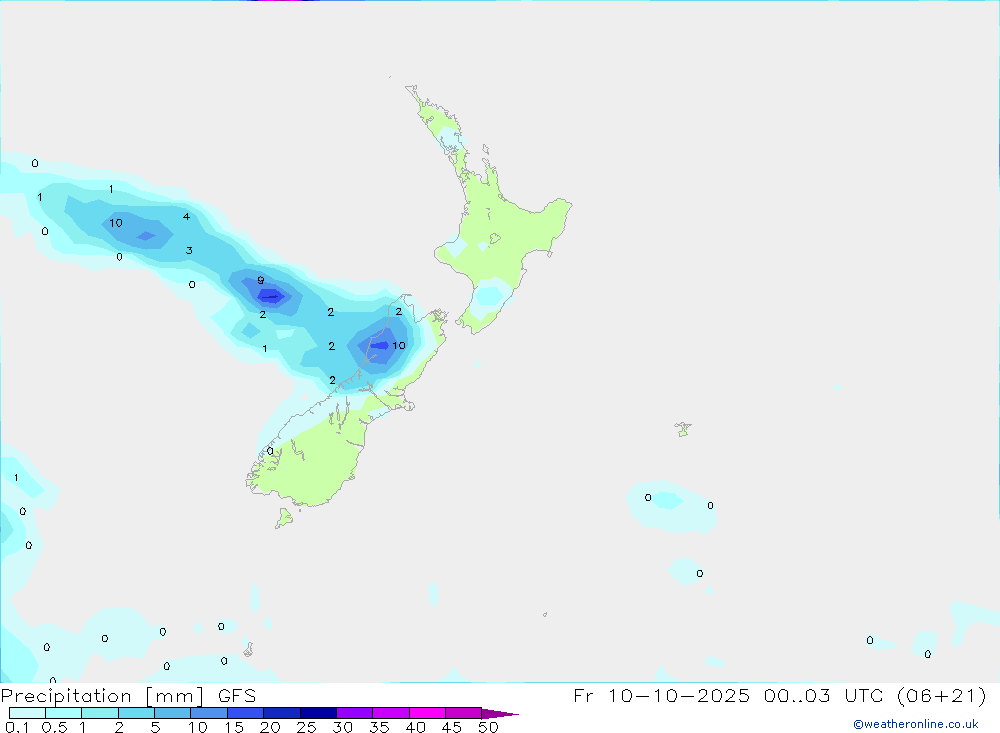The width and height of the screenshot is (1000, 733).
Task: Click the 25–30 mm violet legend swatch
Action: tap(318, 713)
